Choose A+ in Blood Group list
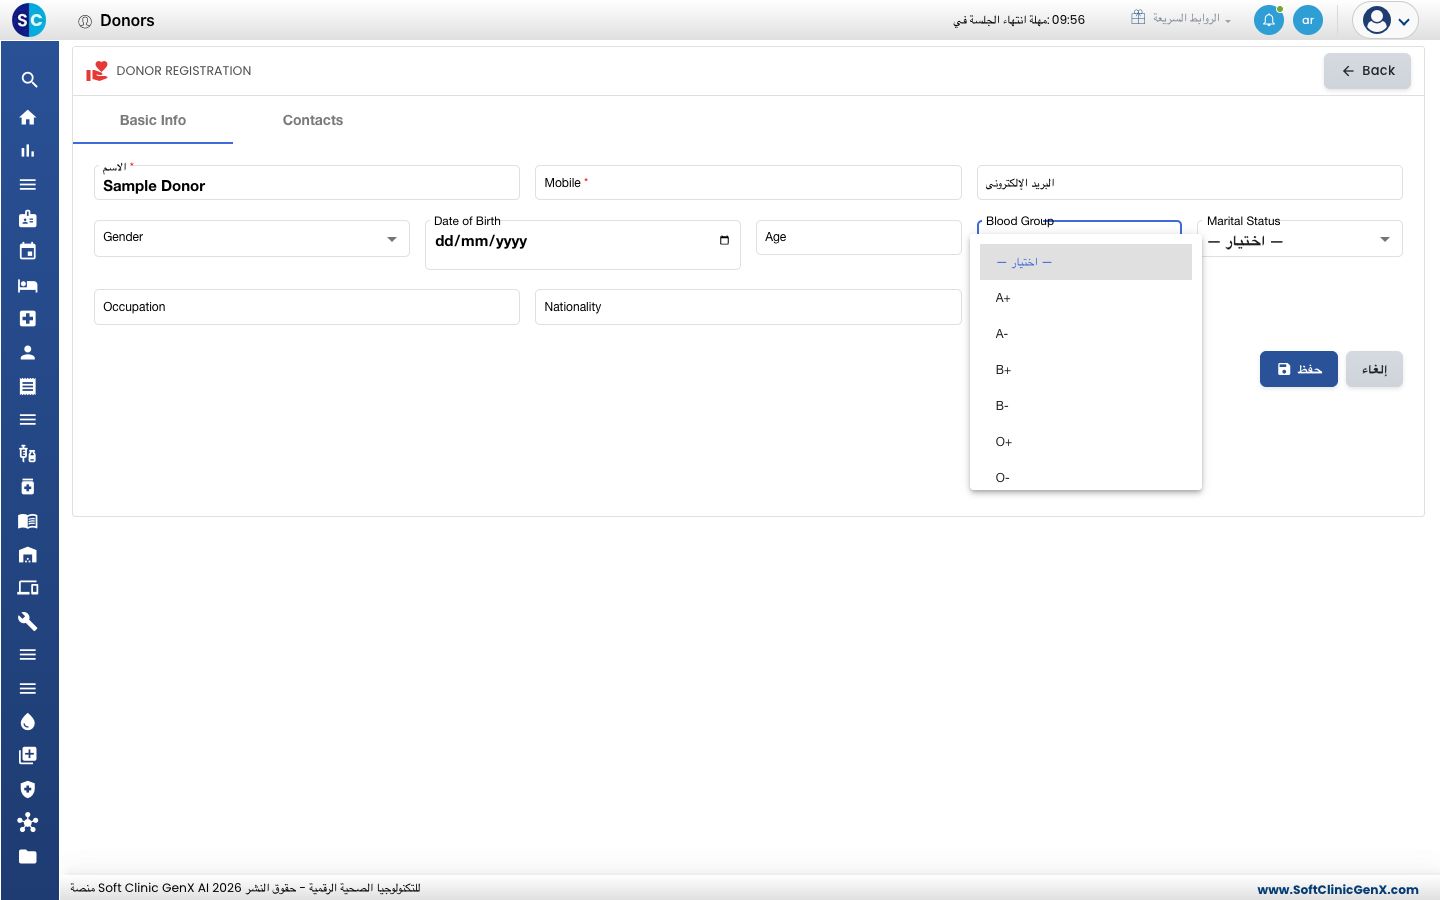Image resolution: width=1440 pixels, height=900 pixels. [x=1086, y=298]
